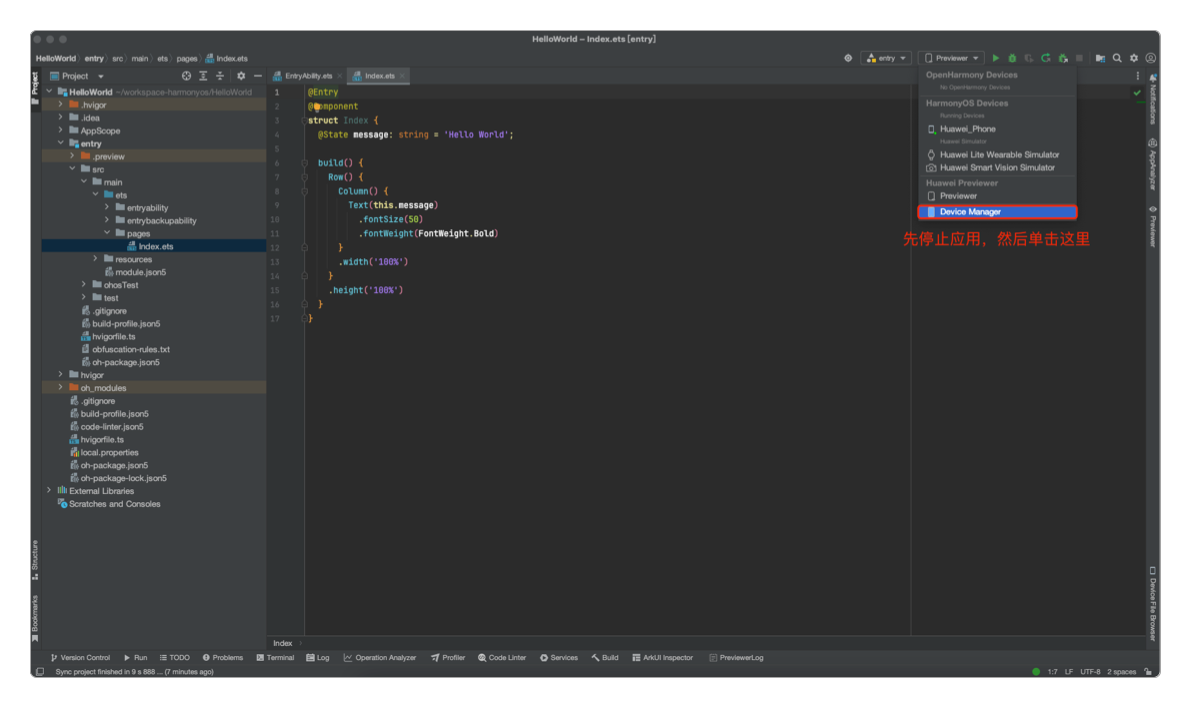This screenshot has width=1191, height=708.
Task: Choose Previewer in device list
Action: coord(997,196)
